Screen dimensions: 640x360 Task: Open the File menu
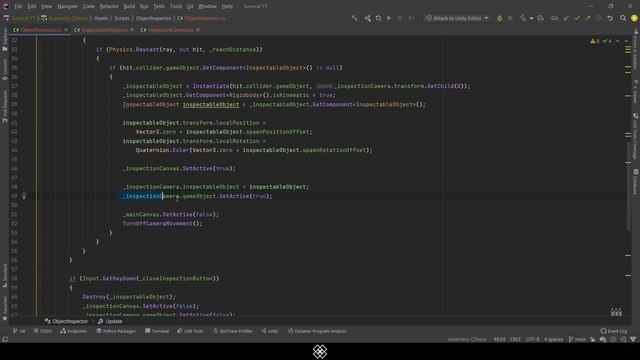pos(18,7)
